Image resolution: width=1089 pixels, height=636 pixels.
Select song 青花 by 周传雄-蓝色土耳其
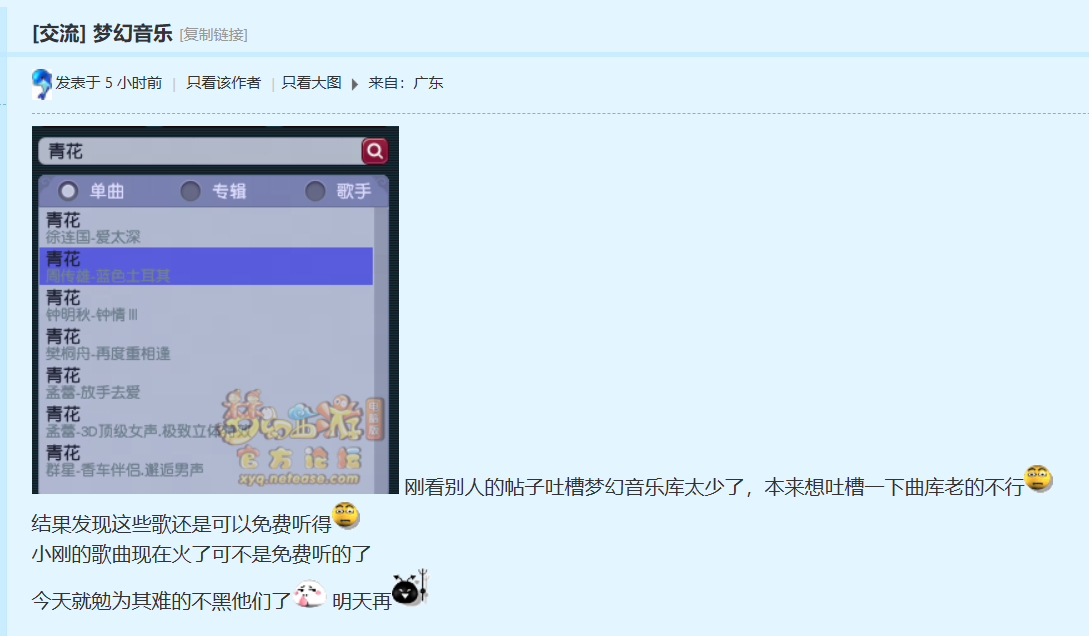coord(206,267)
